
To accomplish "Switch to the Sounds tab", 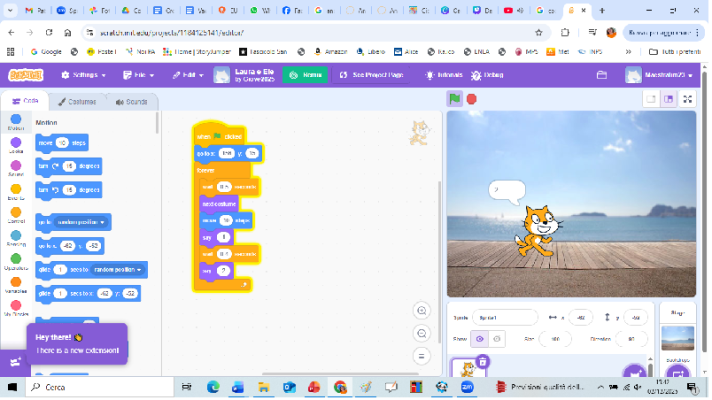I will [x=131, y=102].
